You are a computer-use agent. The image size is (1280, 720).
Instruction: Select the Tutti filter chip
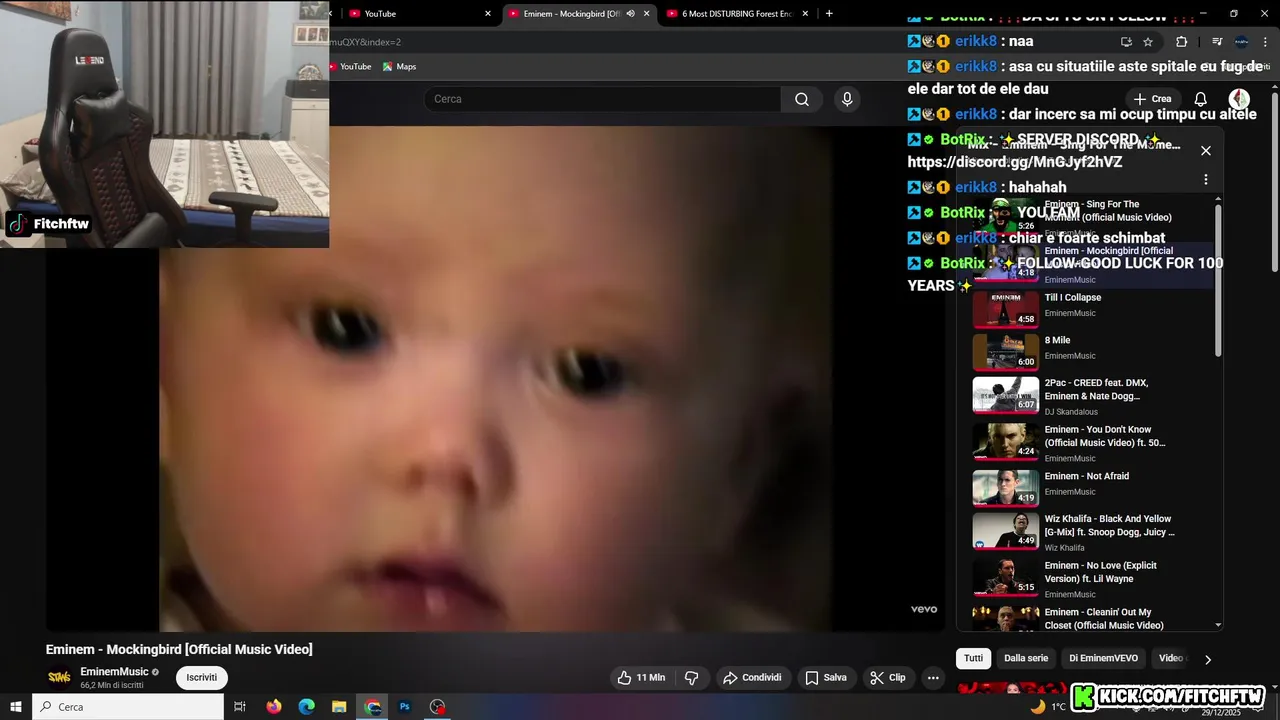click(974, 659)
